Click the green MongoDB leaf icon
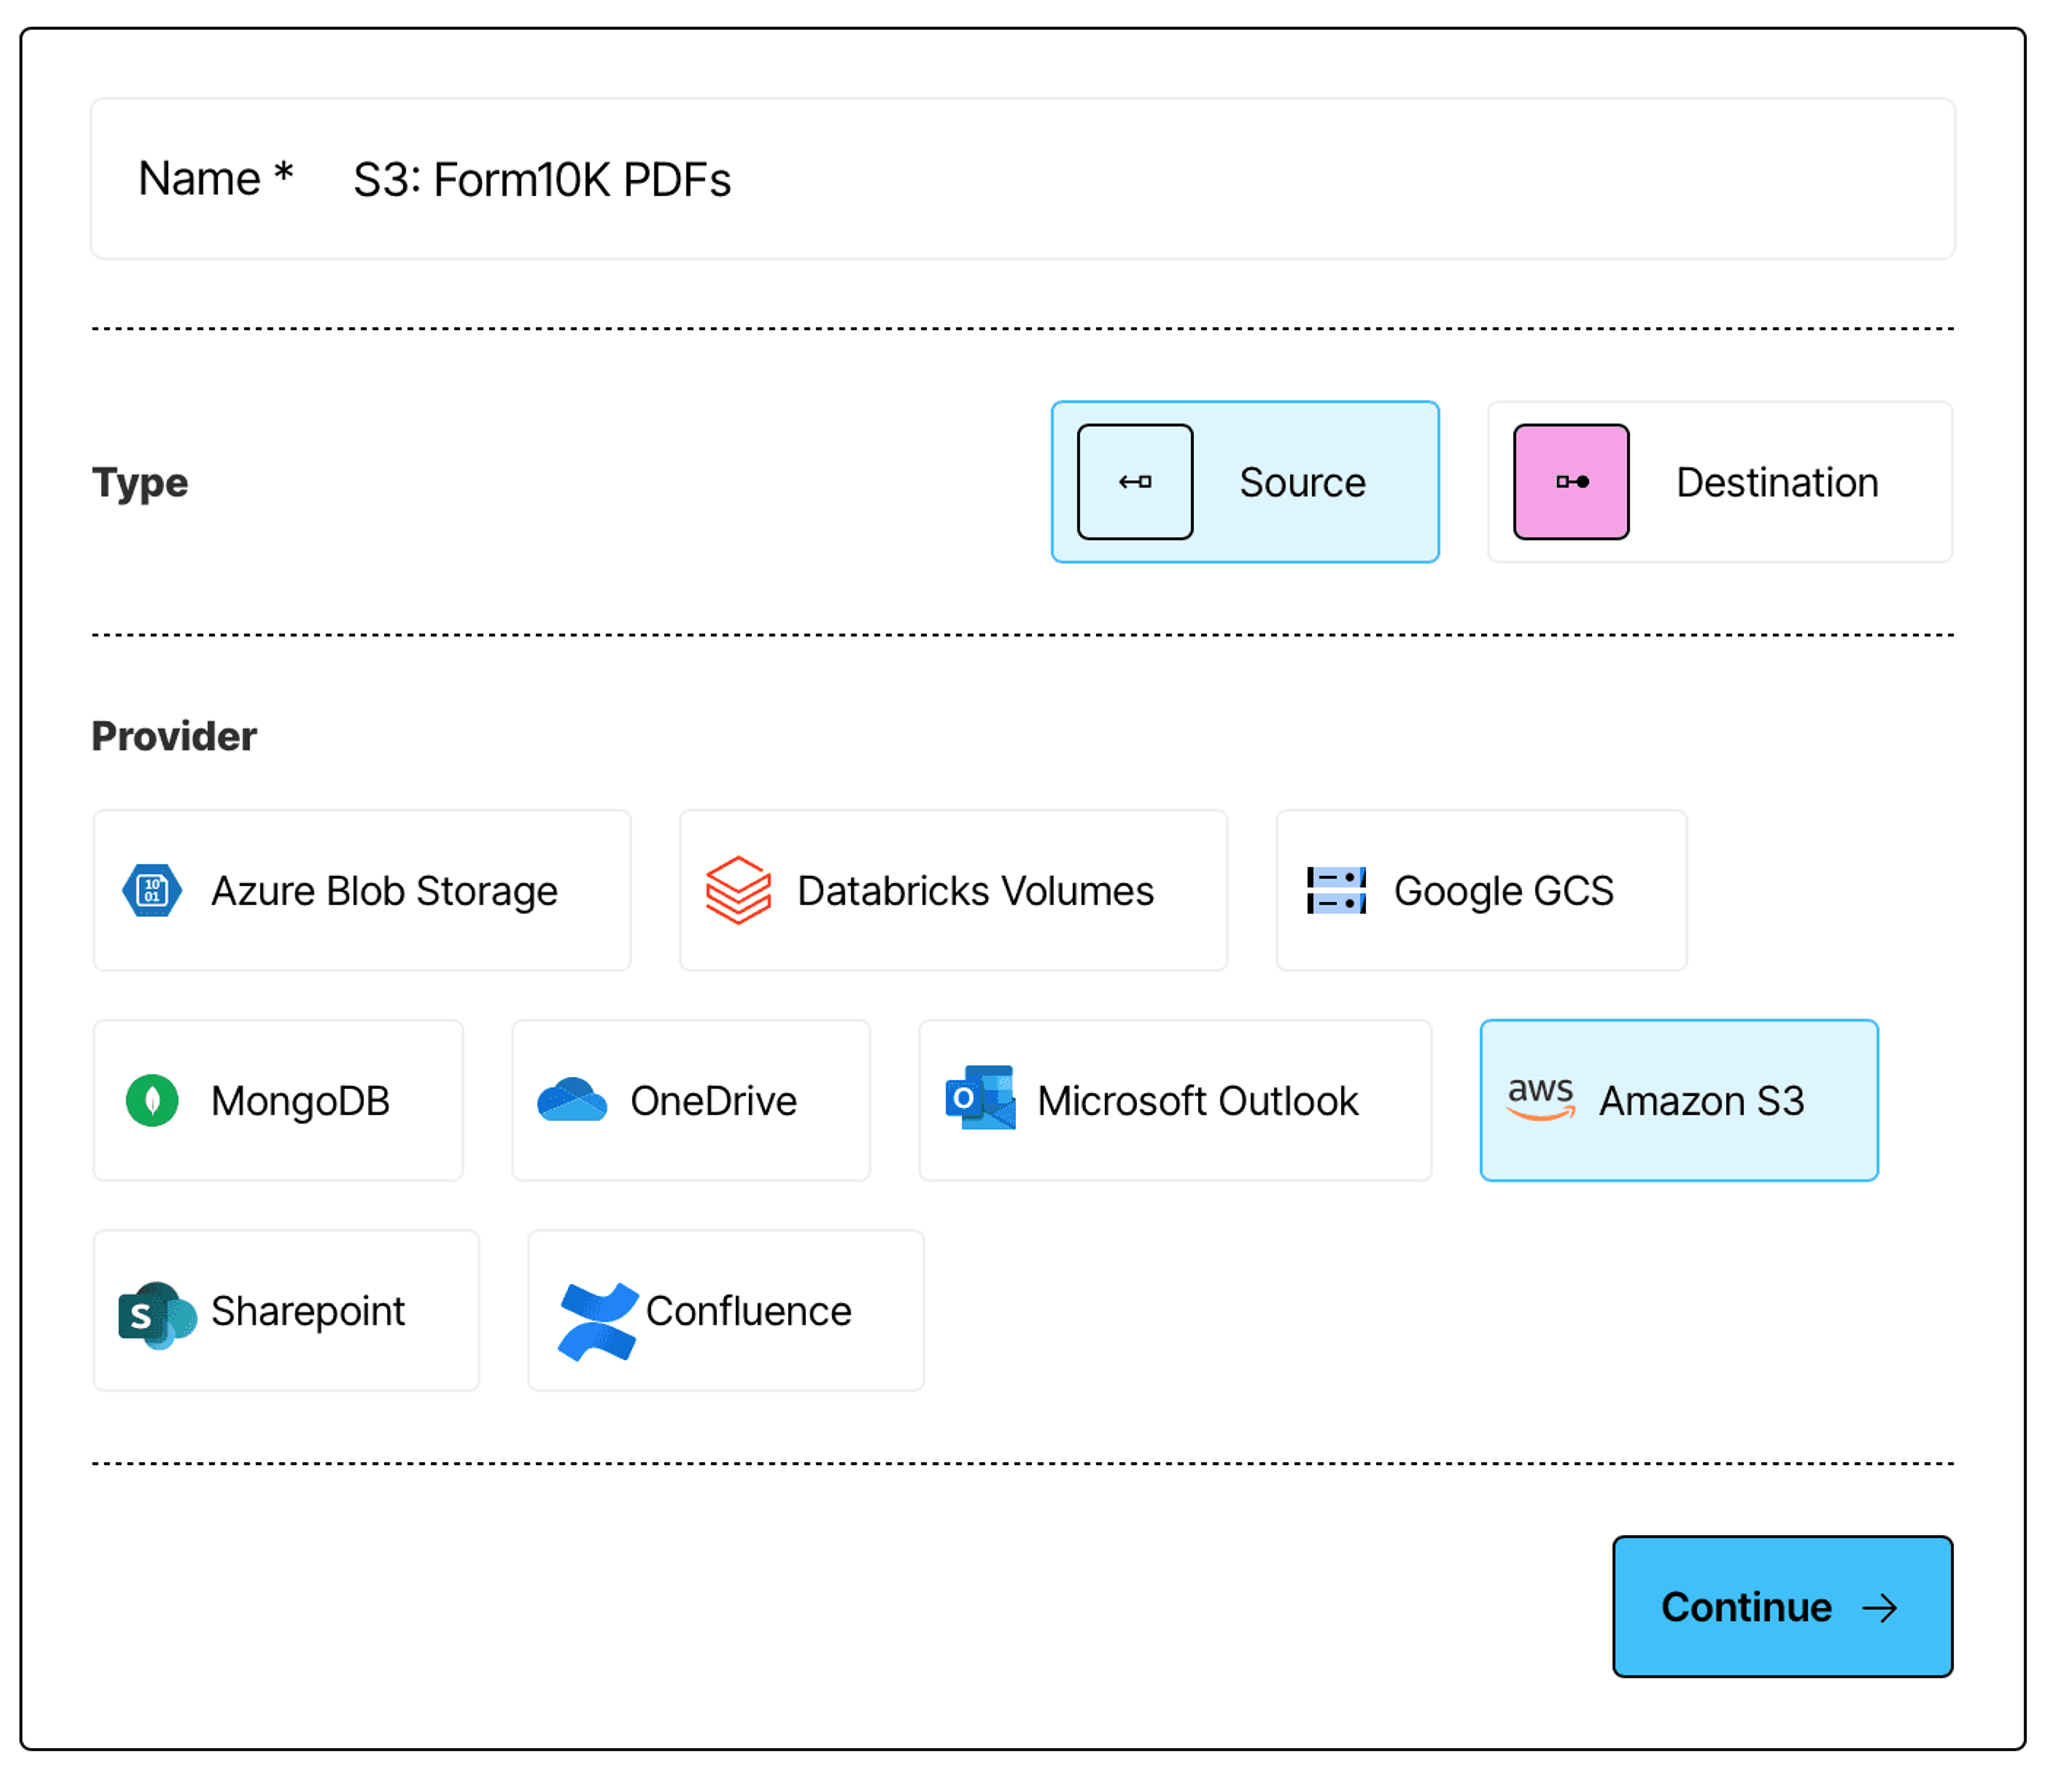Image resolution: width=2048 pixels, height=1771 pixels. click(152, 1100)
